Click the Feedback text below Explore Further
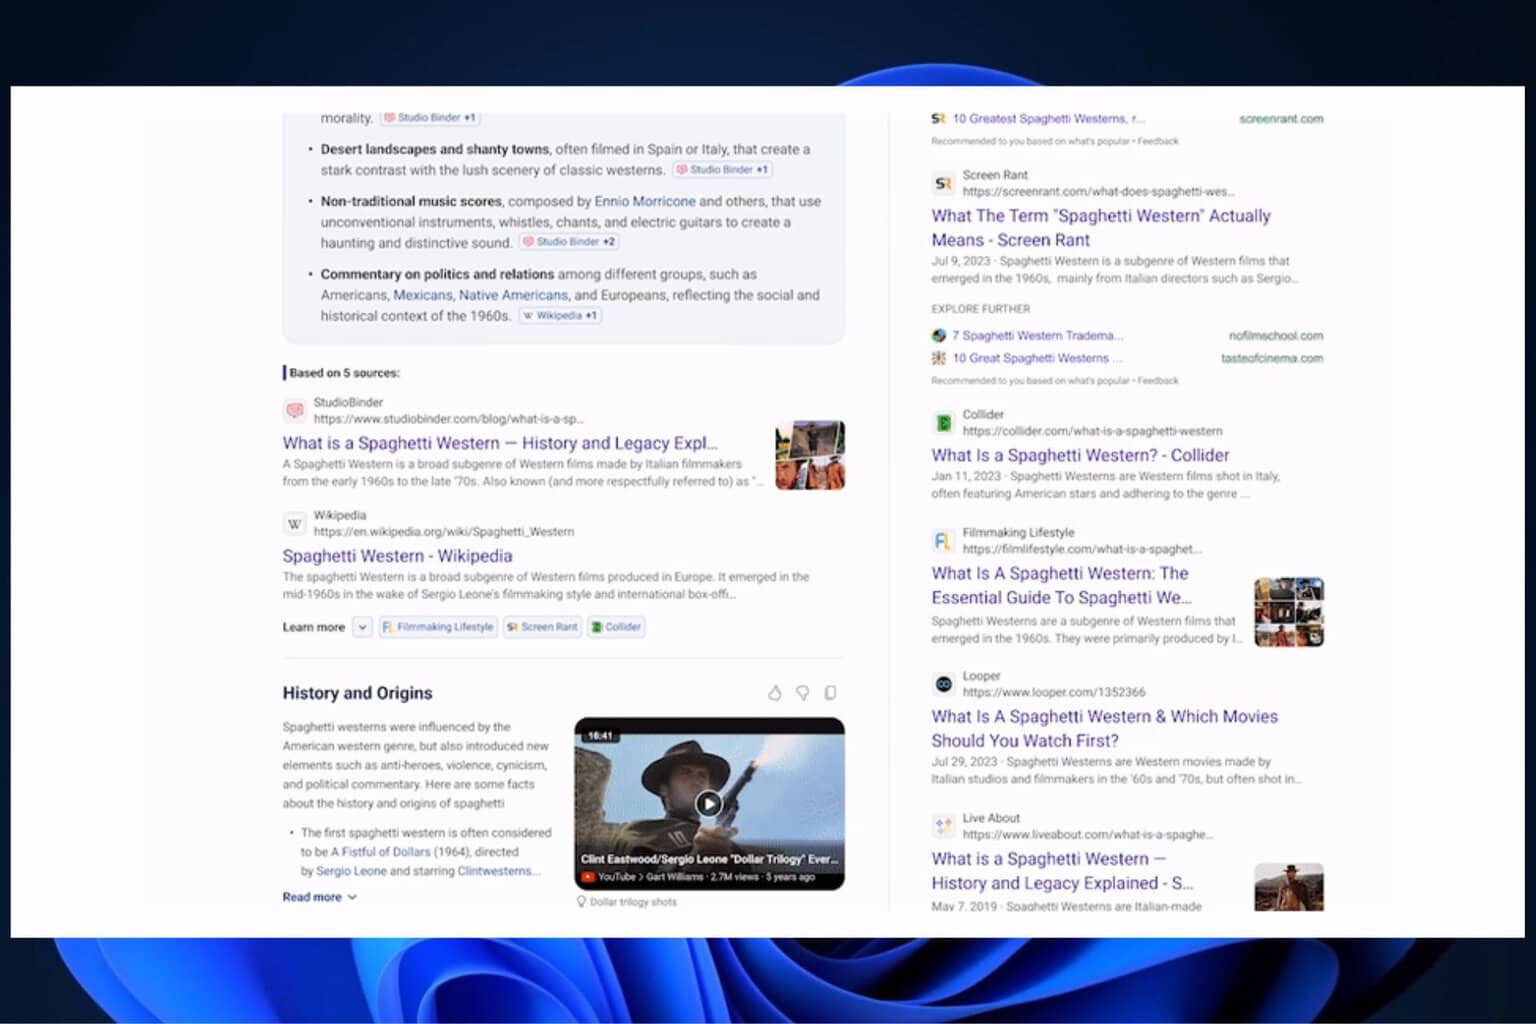 coord(1158,381)
